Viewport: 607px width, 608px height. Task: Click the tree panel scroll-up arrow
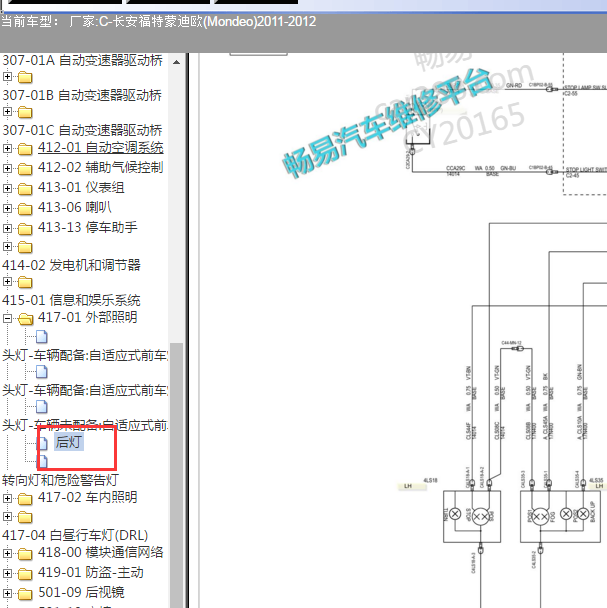click(x=176, y=62)
